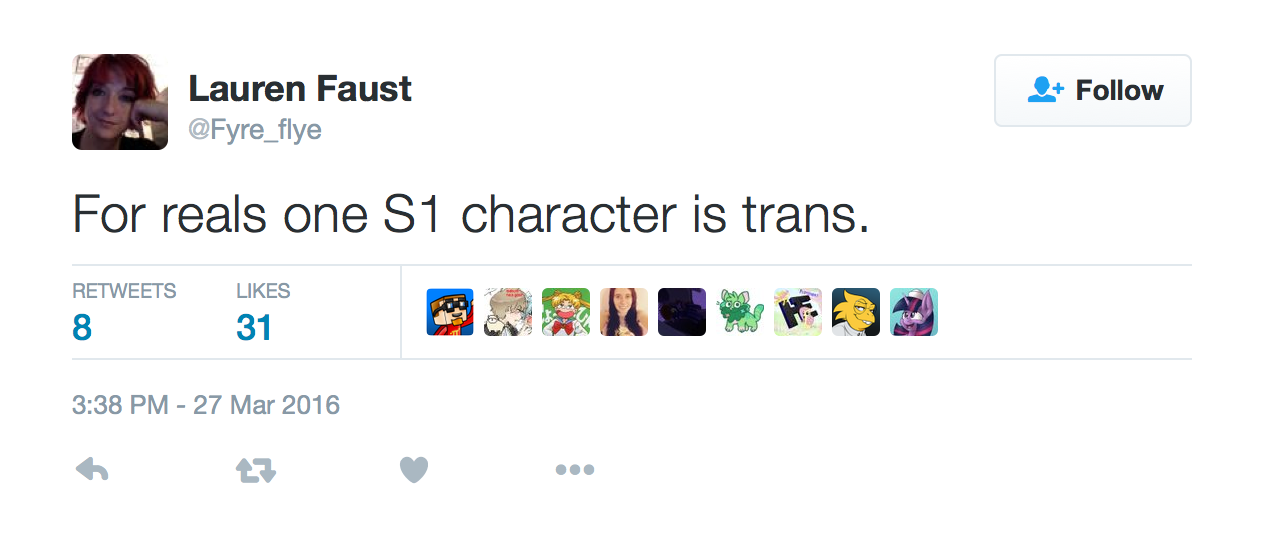Viewport: 1262px width, 542px height.
Task: Click the Lauren Faust display name
Action: 300,89
